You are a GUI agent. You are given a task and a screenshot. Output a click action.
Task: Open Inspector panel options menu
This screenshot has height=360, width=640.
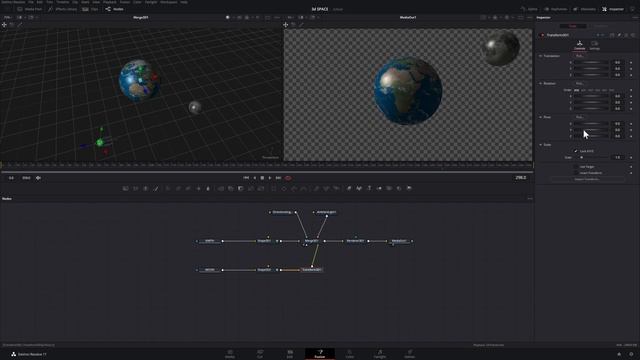[x=635, y=18]
